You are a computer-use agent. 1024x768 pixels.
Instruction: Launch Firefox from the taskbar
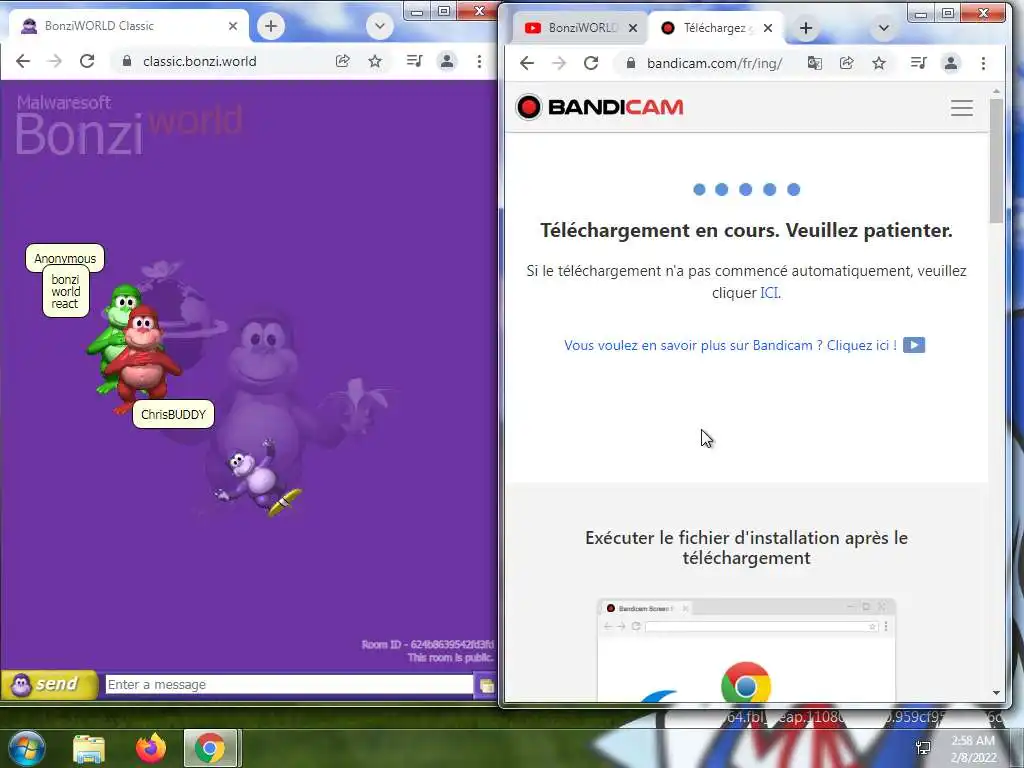point(151,748)
